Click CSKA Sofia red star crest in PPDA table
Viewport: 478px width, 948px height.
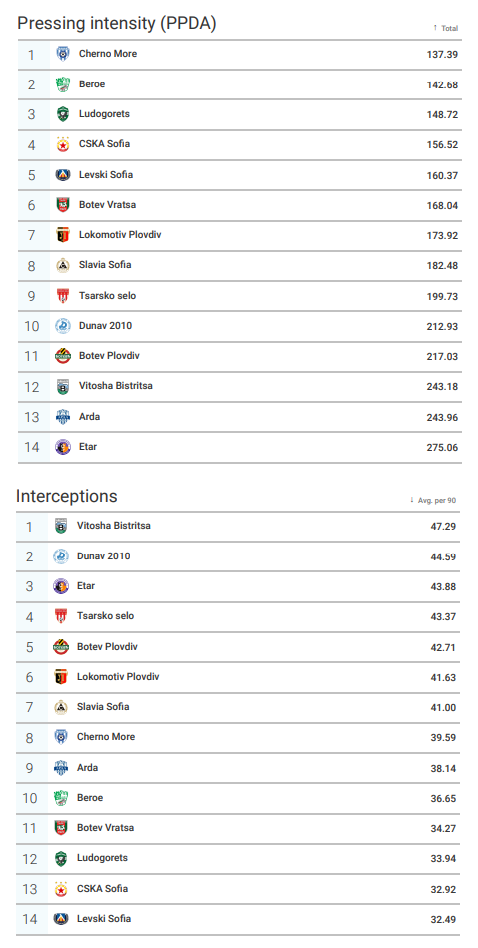point(63,144)
